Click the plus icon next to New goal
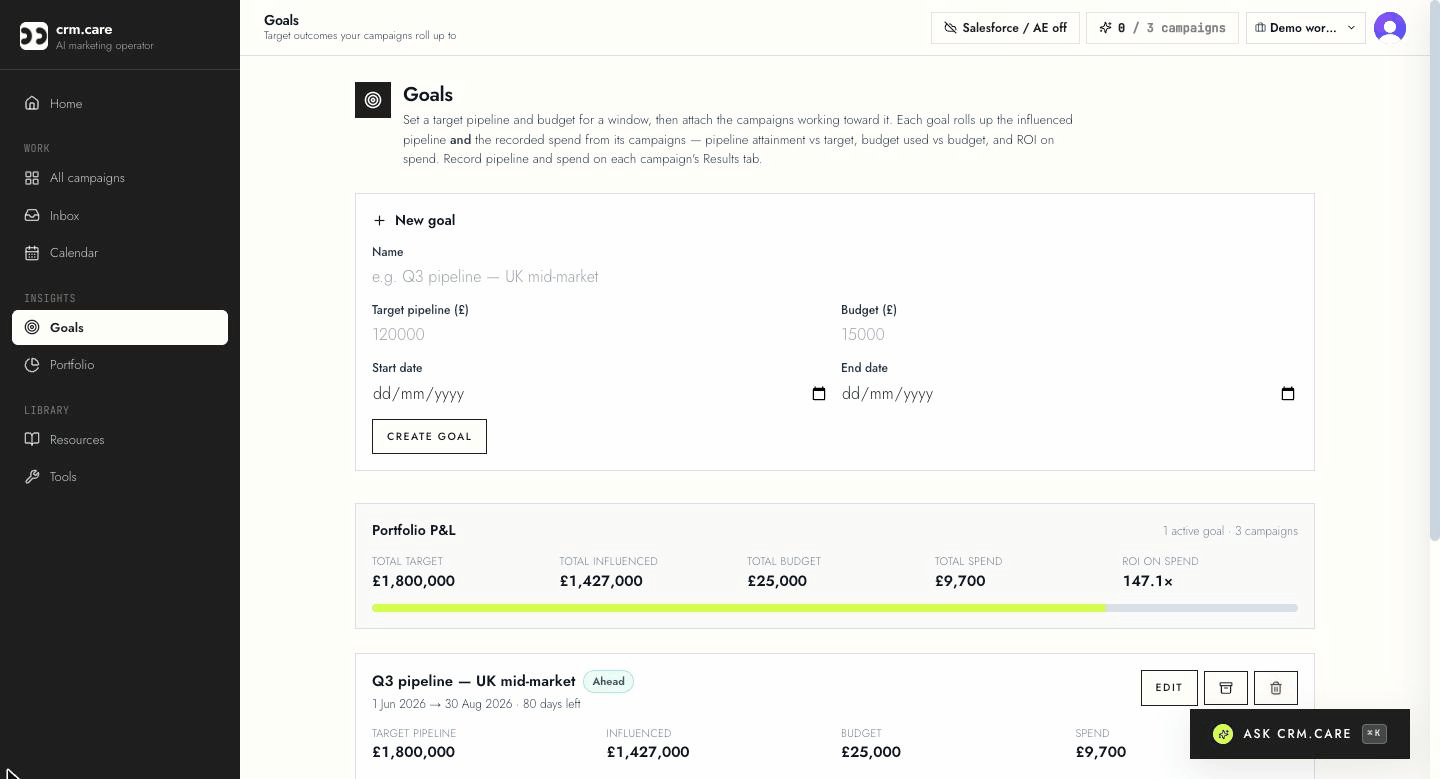This screenshot has height=779, width=1440. tap(379, 220)
